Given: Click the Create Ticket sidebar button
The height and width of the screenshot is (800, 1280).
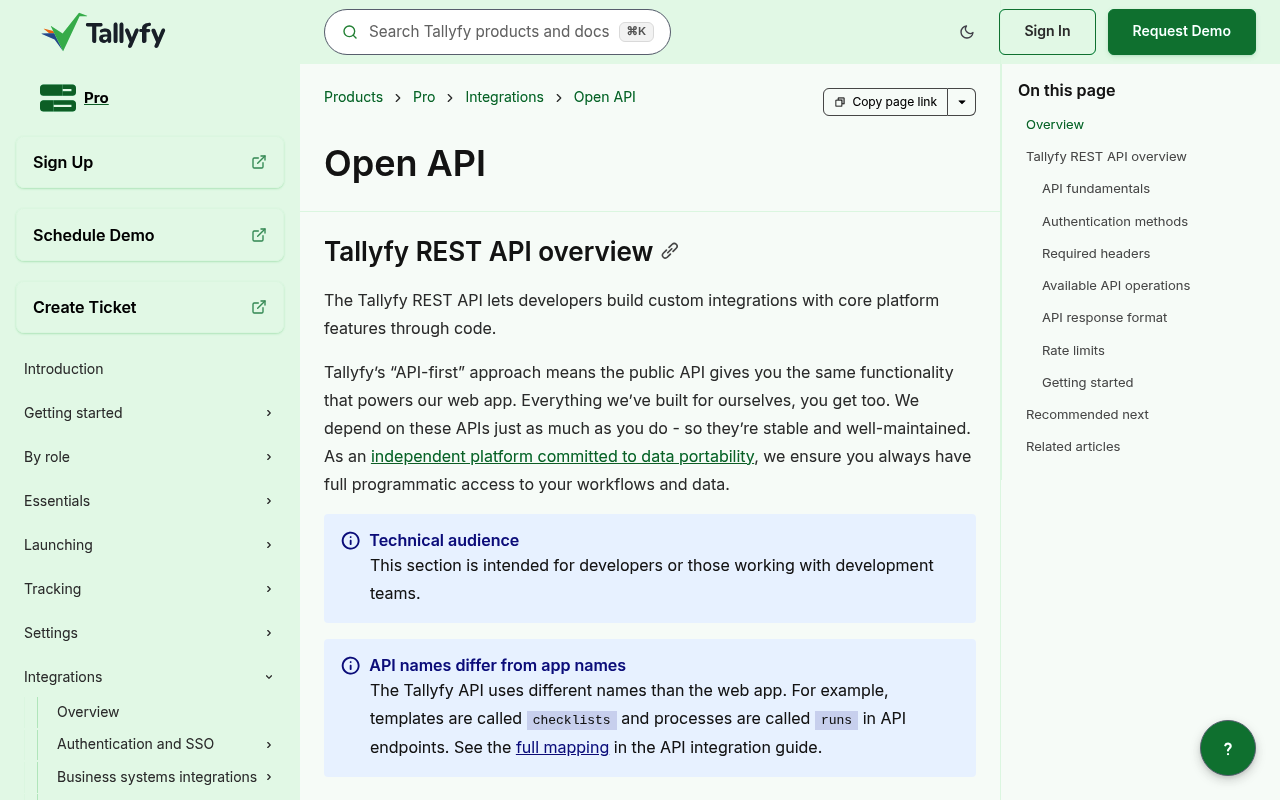Looking at the screenshot, I should [x=150, y=307].
